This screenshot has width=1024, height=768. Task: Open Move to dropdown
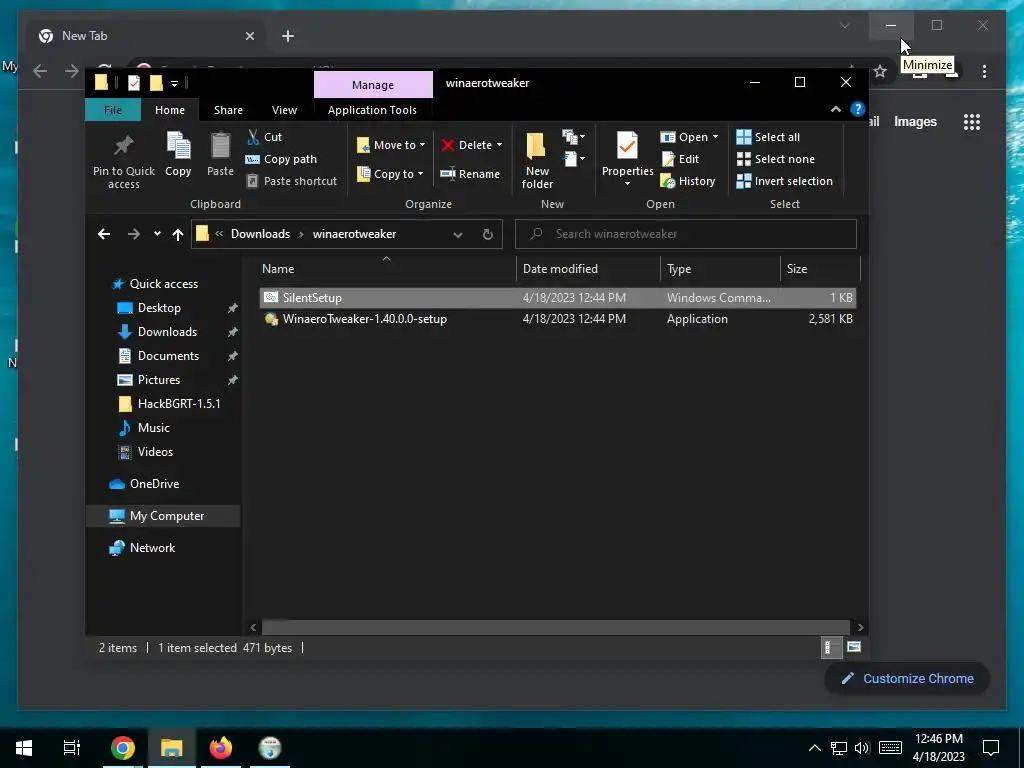click(x=391, y=145)
